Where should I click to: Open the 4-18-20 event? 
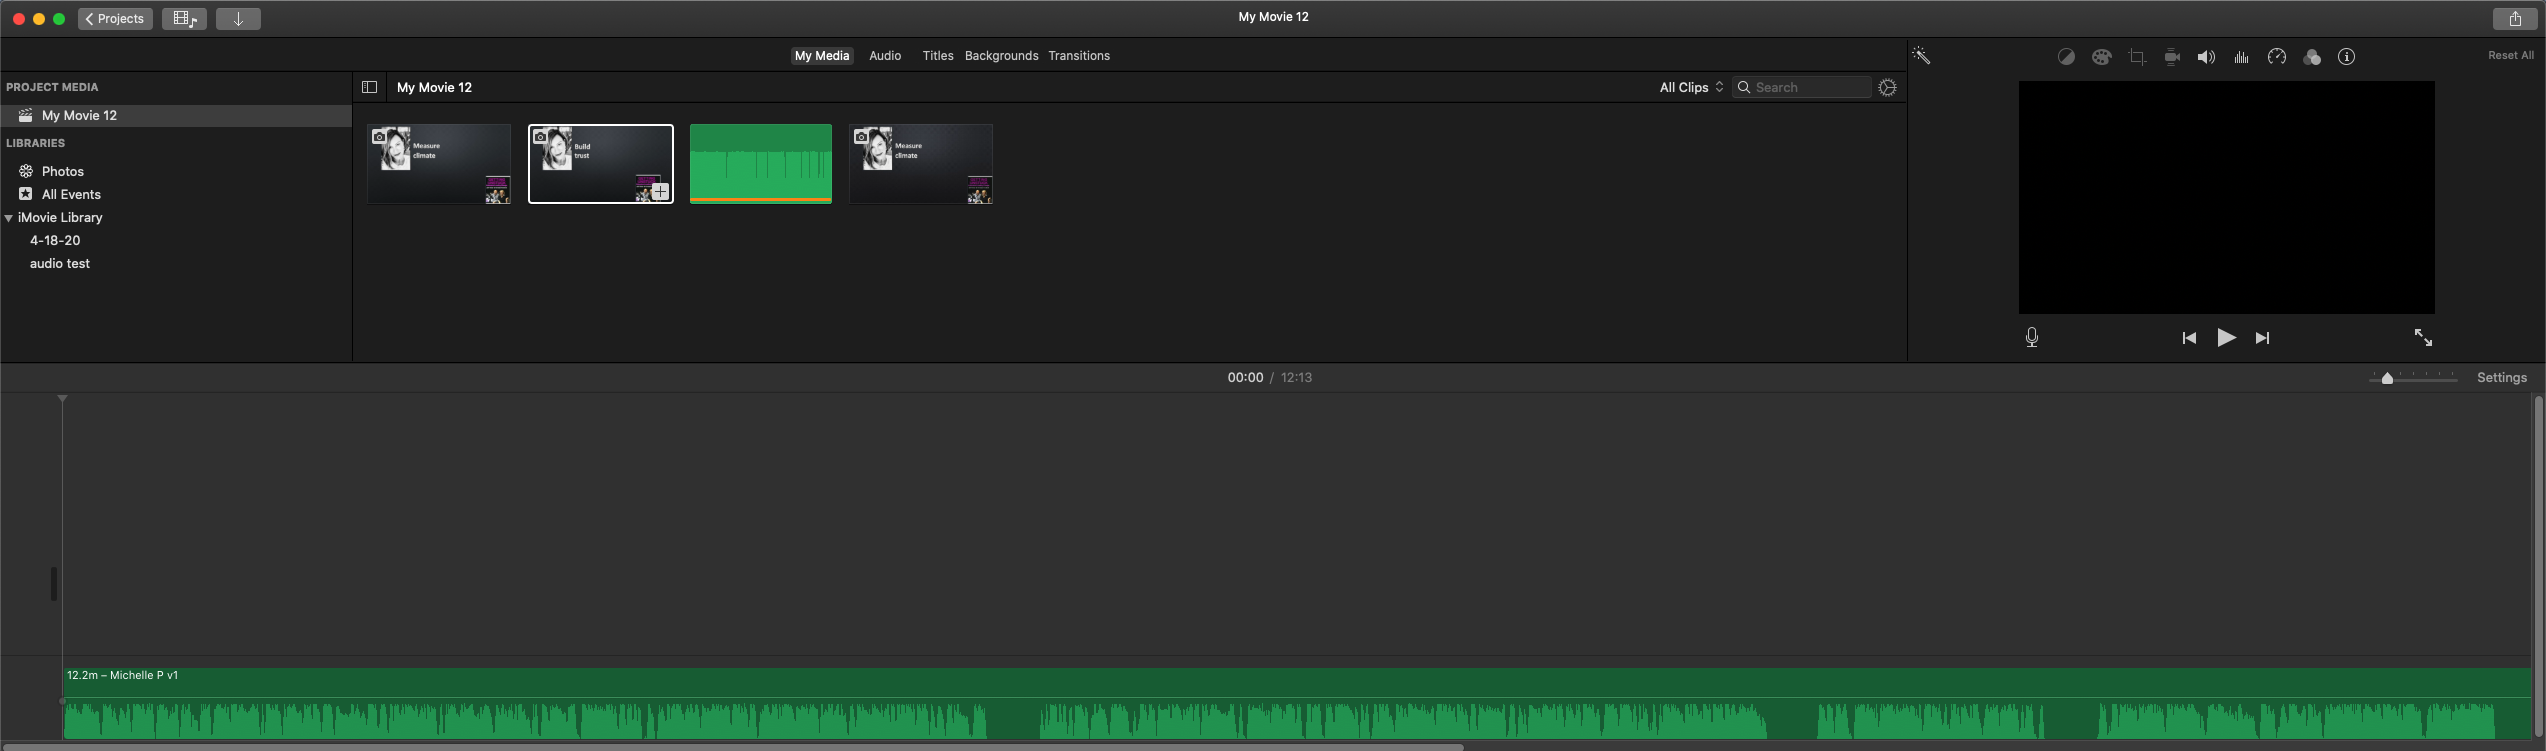click(x=55, y=241)
